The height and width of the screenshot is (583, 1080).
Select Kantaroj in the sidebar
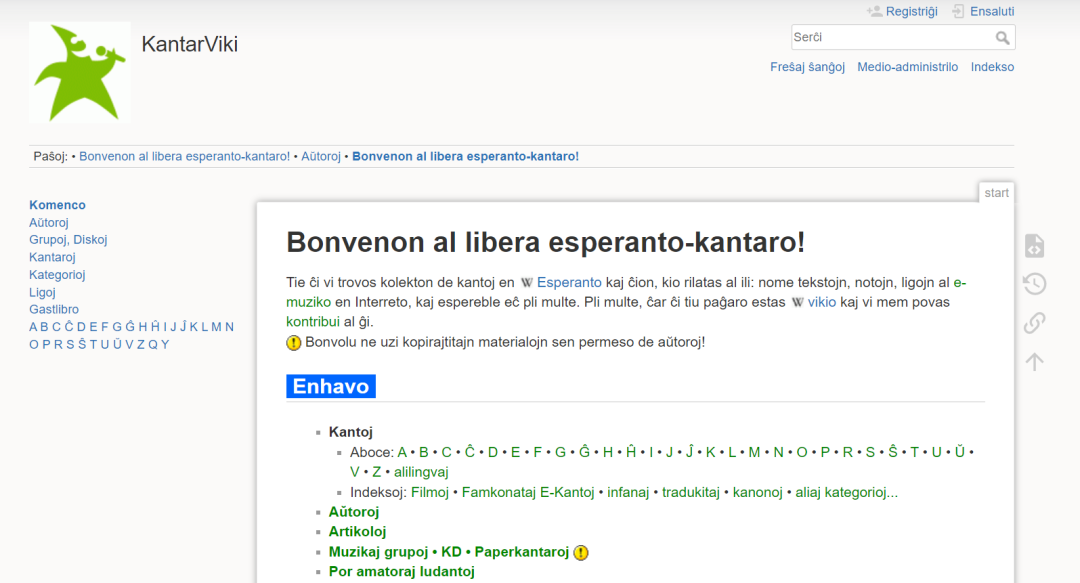point(52,257)
